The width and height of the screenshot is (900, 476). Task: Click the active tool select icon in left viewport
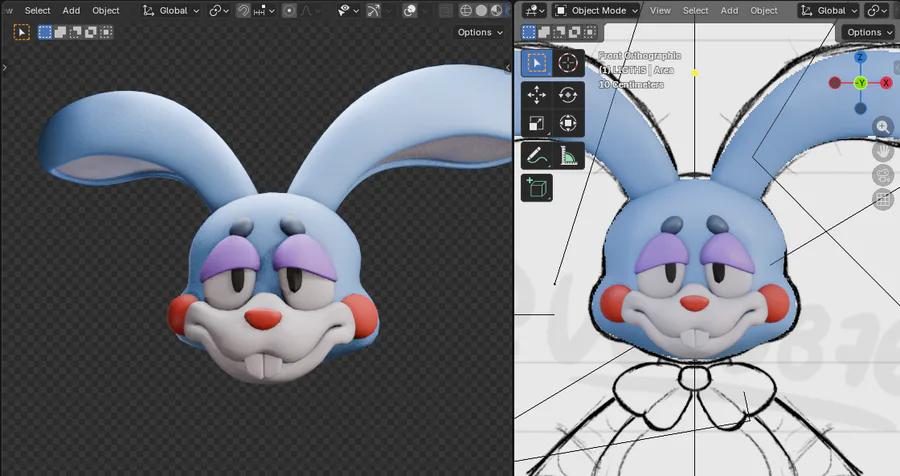[22, 32]
